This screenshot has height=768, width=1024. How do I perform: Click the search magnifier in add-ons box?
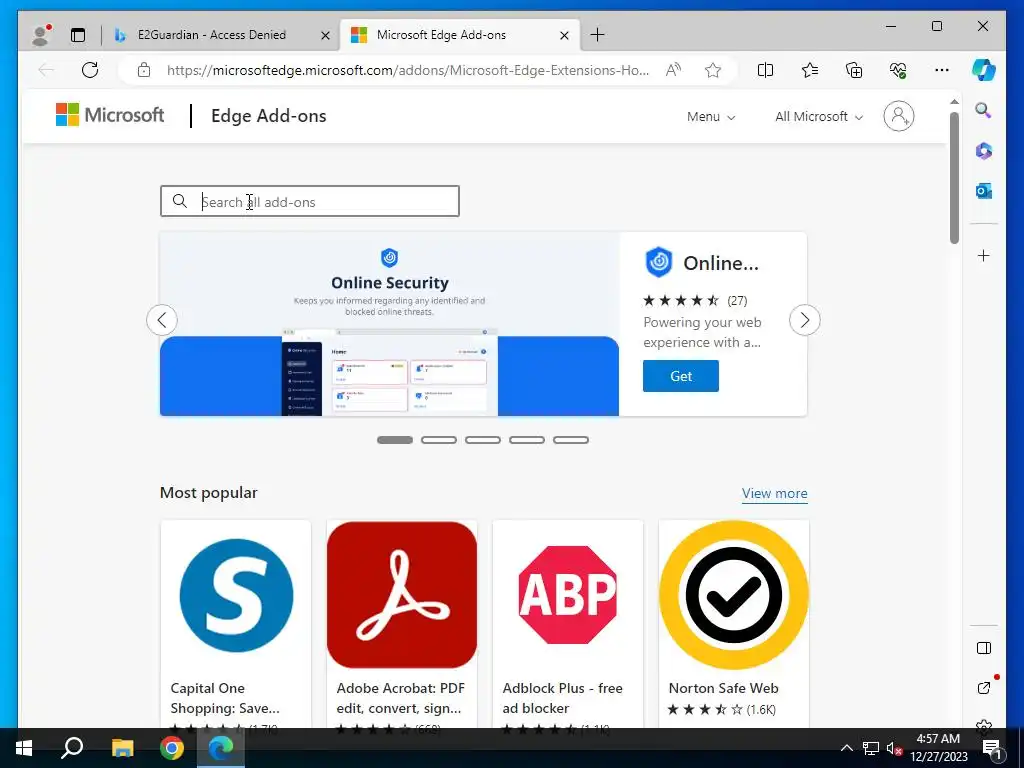[x=180, y=201]
